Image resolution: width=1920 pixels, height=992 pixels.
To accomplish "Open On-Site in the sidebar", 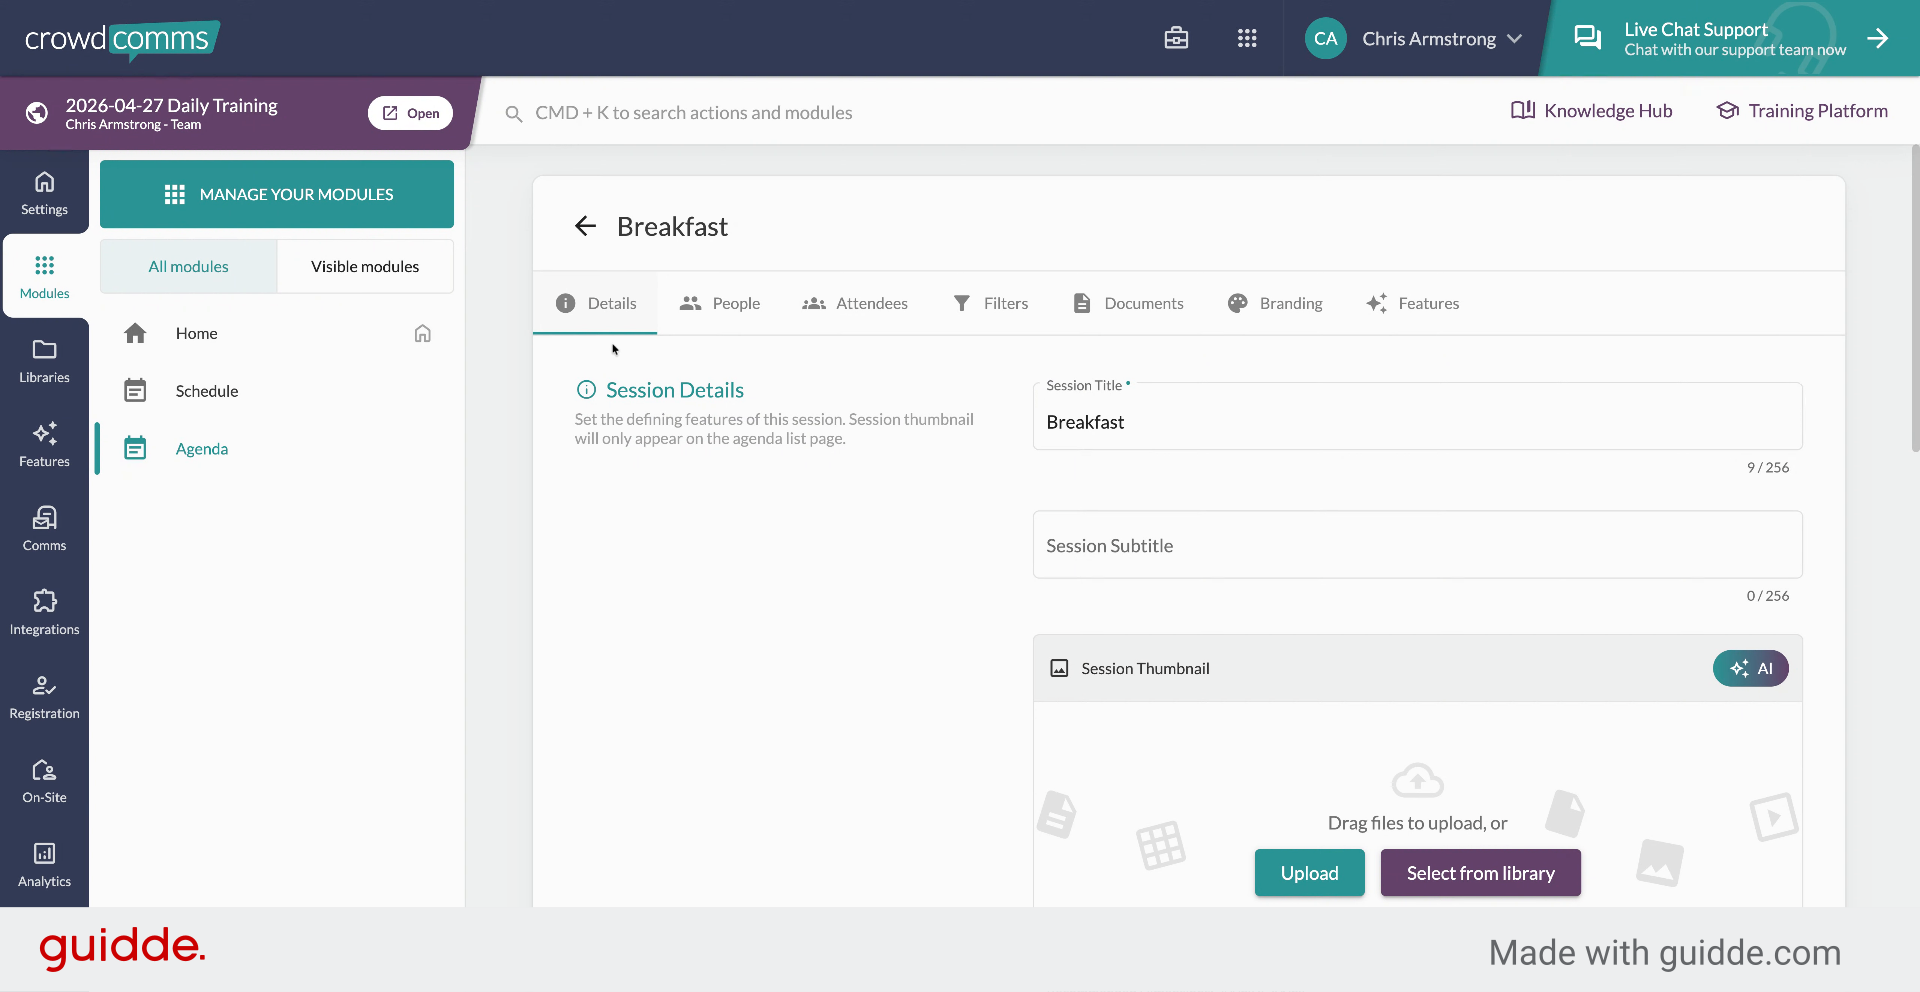I will click(44, 781).
